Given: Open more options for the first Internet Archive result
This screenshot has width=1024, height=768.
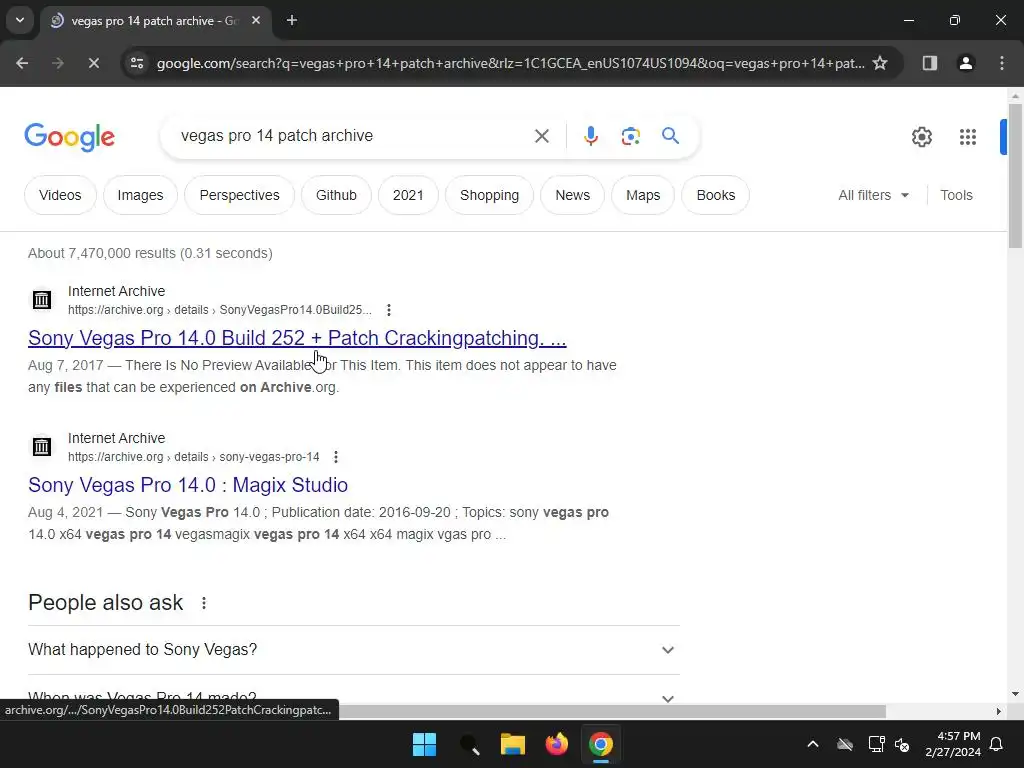Looking at the screenshot, I should tap(389, 310).
